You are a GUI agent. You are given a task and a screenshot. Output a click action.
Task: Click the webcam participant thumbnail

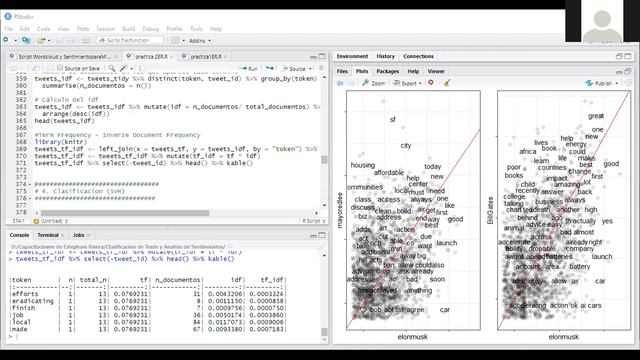602,21
